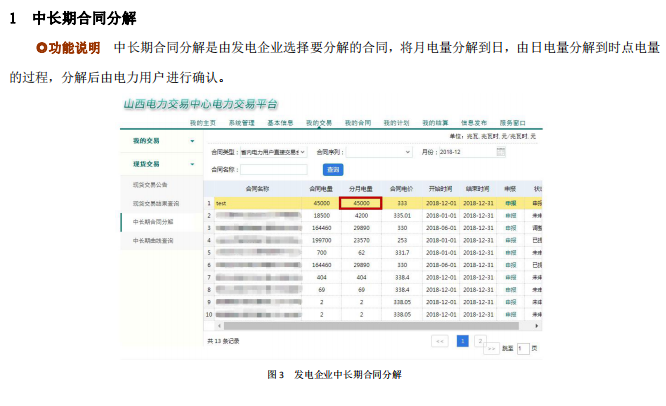Click the 跳至 page number input box
666x406 pixels.
click(522, 348)
